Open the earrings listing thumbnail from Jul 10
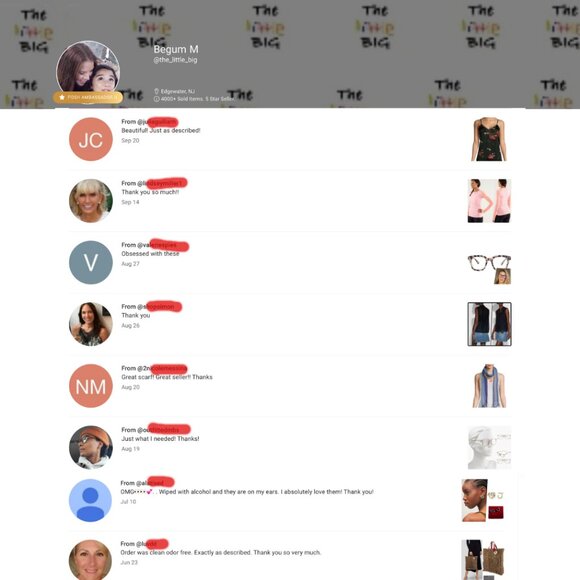This screenshot has height=580, width=580. pyautogui.click(x=483, y=500)
